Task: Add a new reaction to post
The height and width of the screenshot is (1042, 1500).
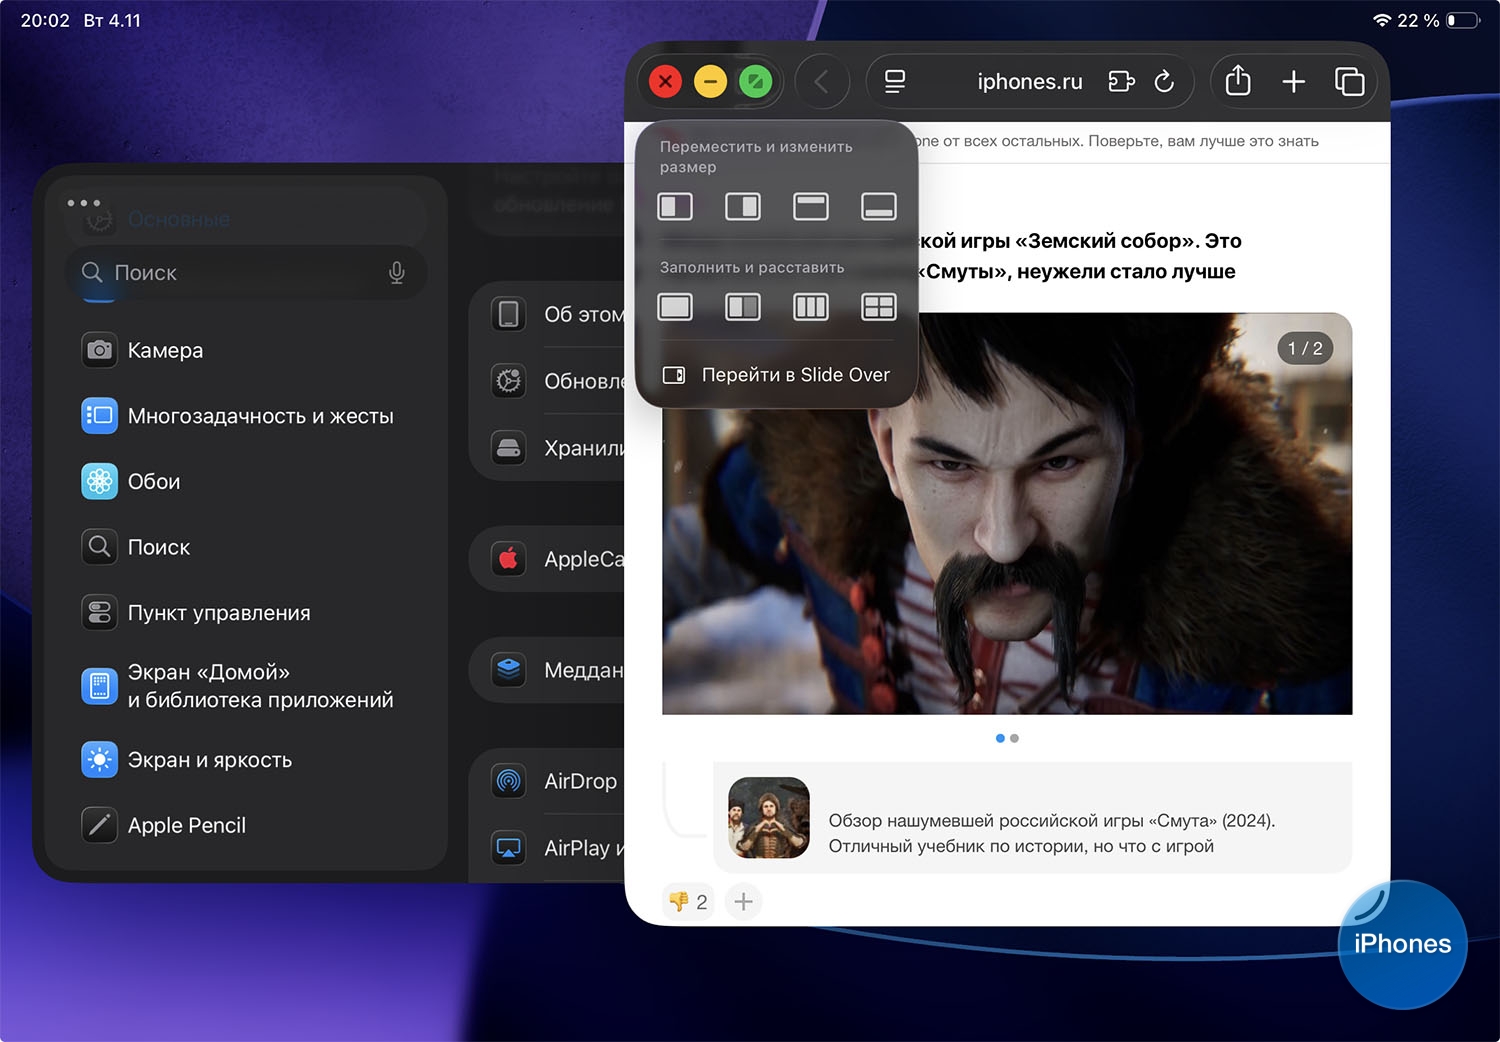Action: (x=743, y=902)
